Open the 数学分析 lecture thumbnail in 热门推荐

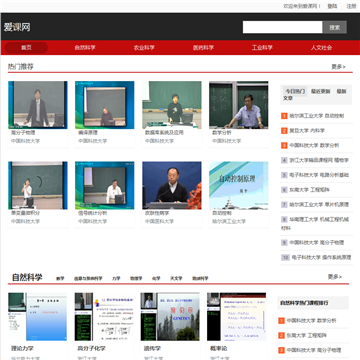pyautogui.click(x=239, y=105)
